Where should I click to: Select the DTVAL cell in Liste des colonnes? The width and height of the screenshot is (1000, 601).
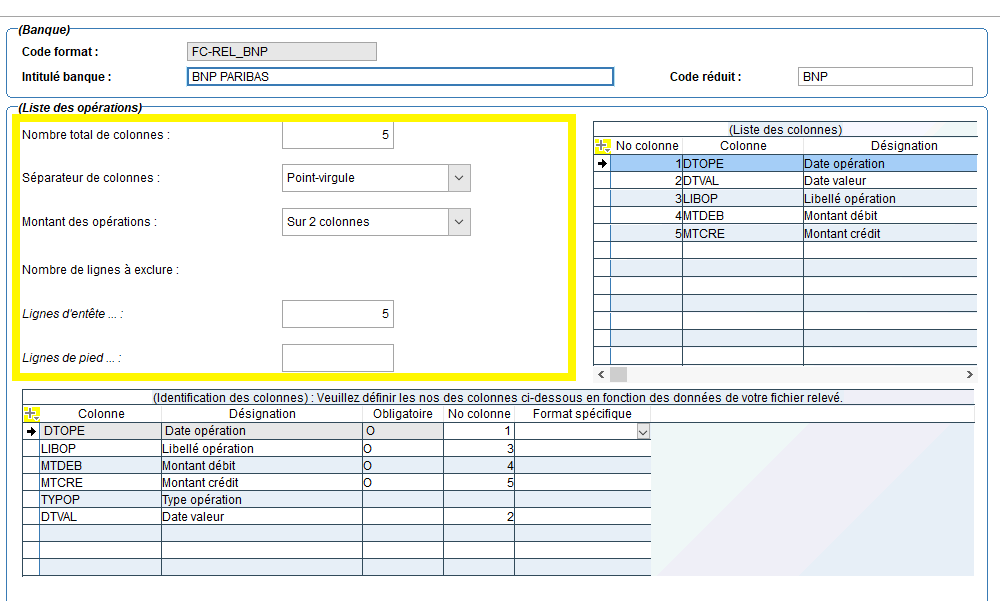click(x=743, y=181)
